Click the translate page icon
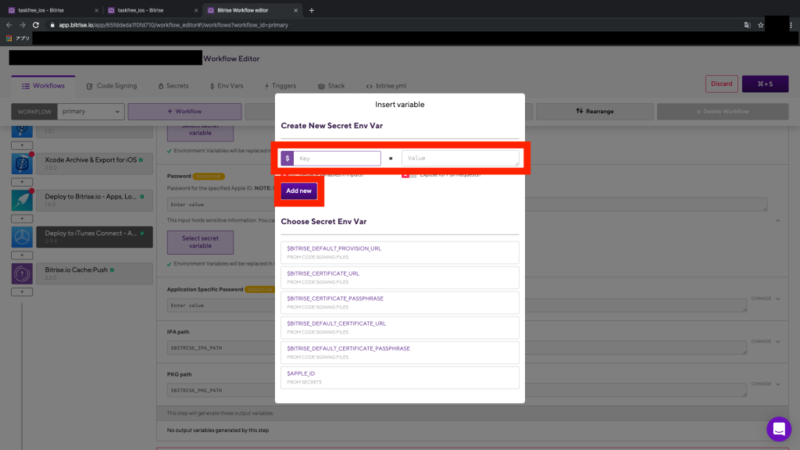The width and height of the screenshot is (800, 450). click(747, 24)
